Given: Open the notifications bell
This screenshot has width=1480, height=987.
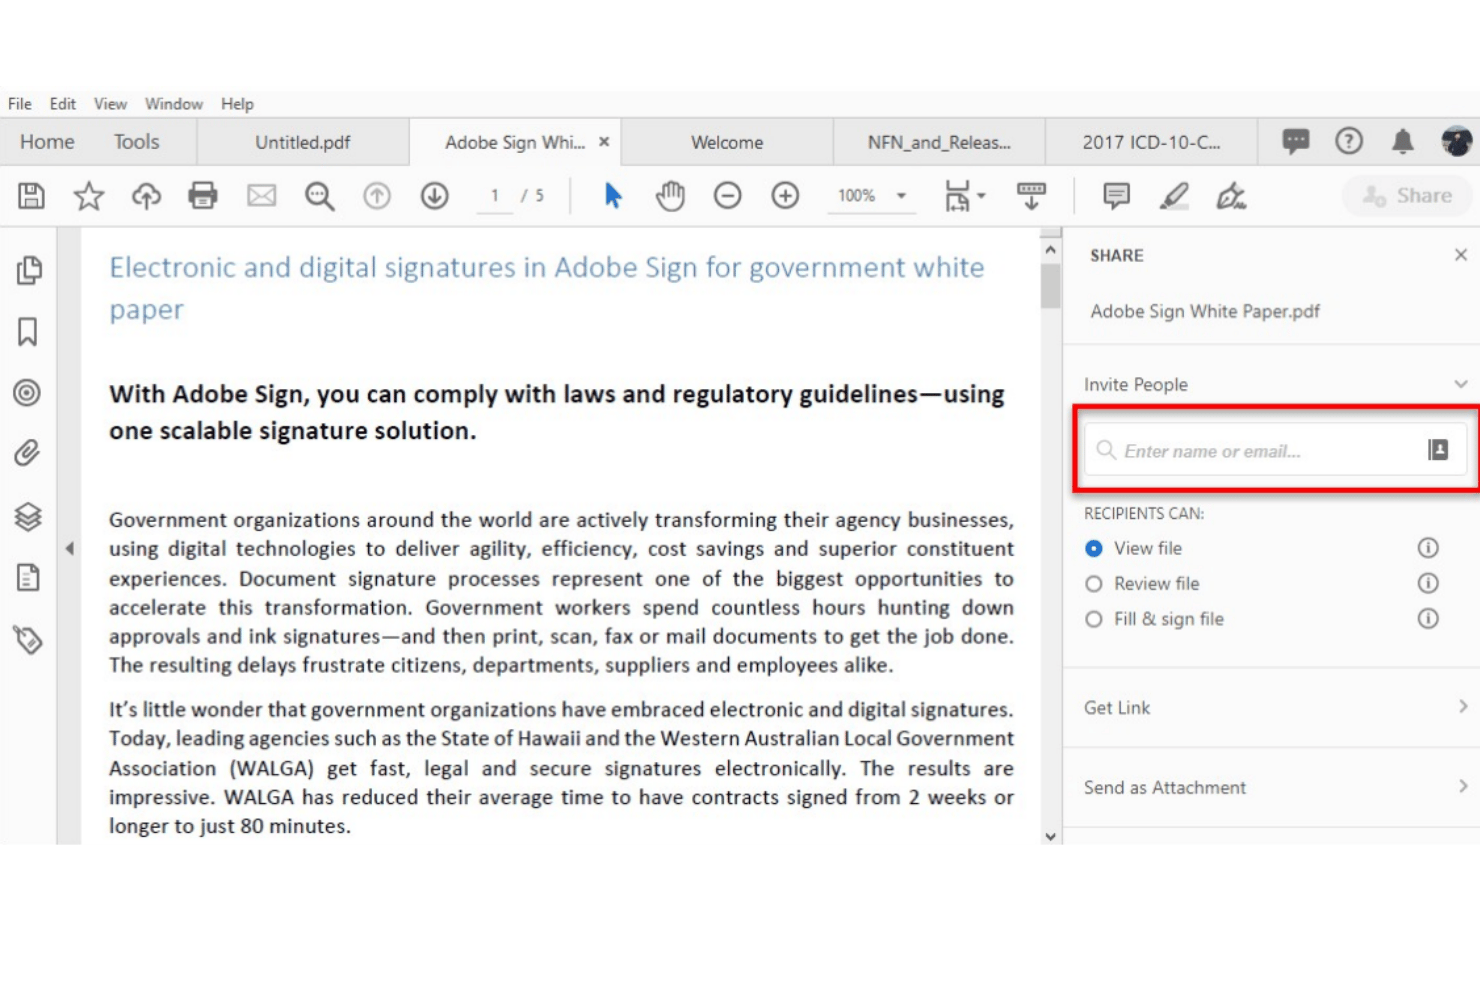Looking at the screenshot, I should [1403, 141].
